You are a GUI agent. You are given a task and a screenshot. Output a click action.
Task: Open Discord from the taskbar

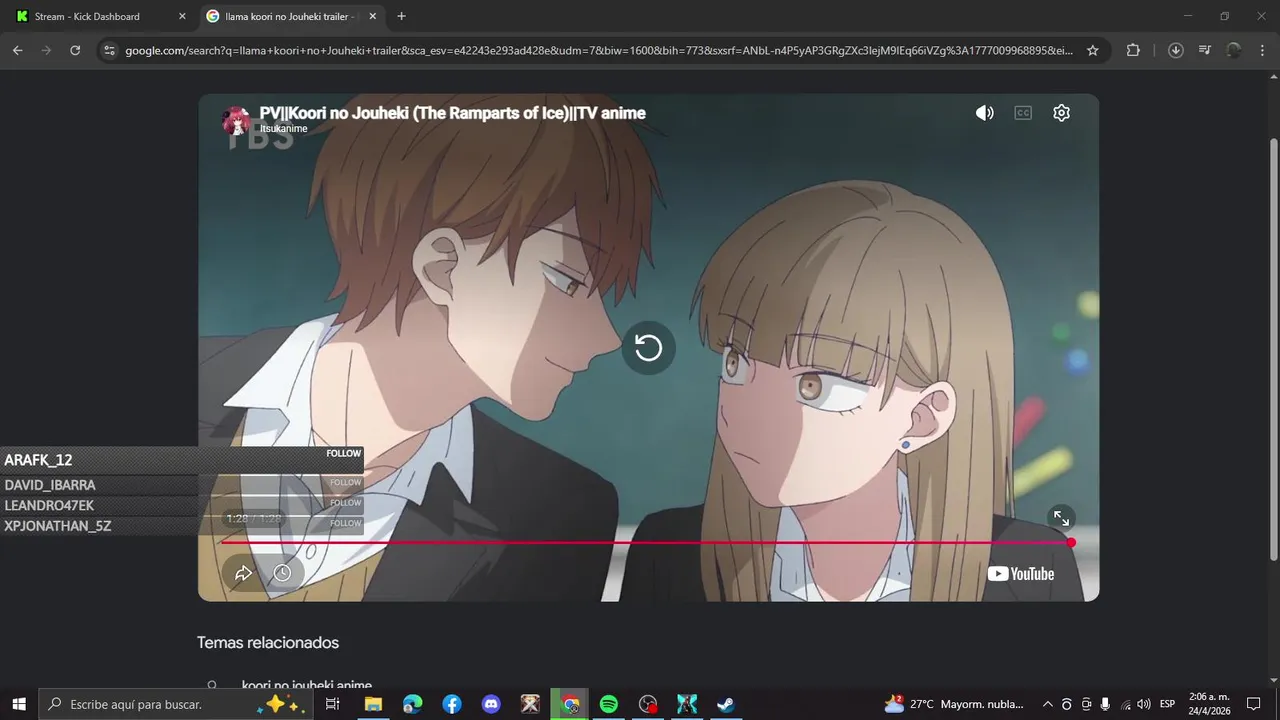click(x=491, y=704)
